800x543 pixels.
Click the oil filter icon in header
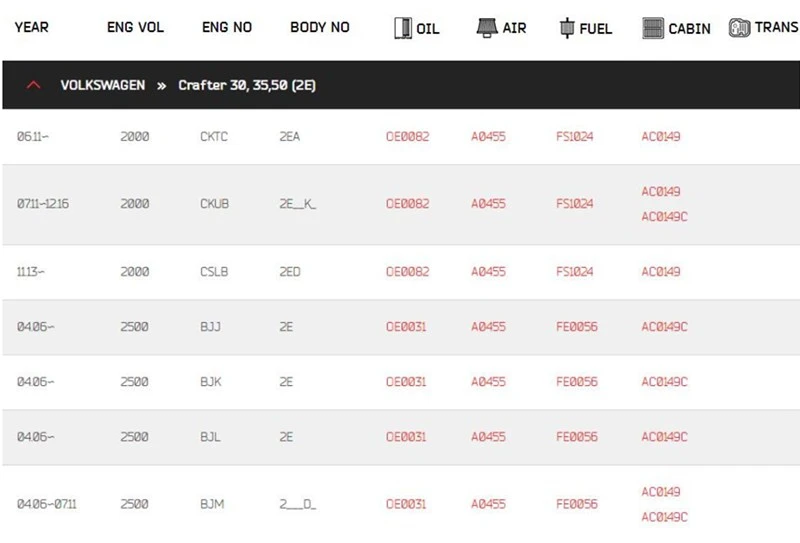pyautogui.click(x=403, y=28)
